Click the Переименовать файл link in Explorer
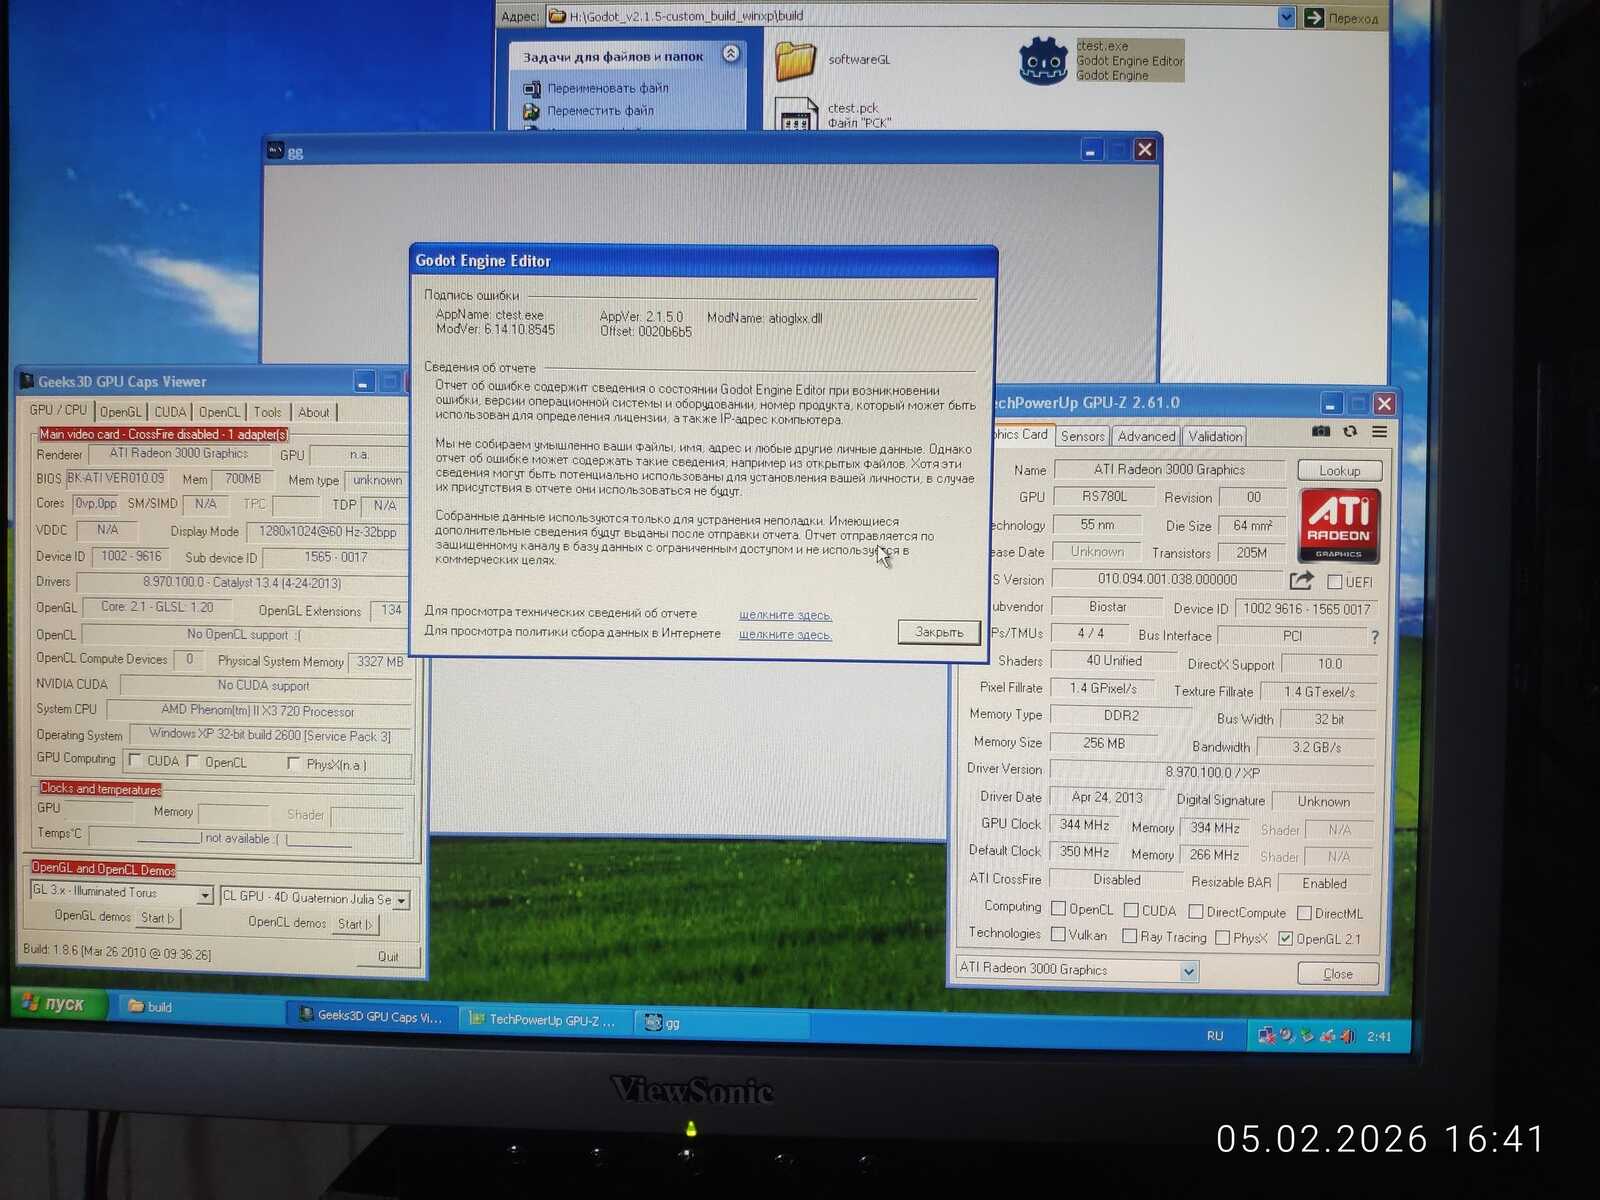Viewport: 1600px width, 1200px height. click(608, 88)
